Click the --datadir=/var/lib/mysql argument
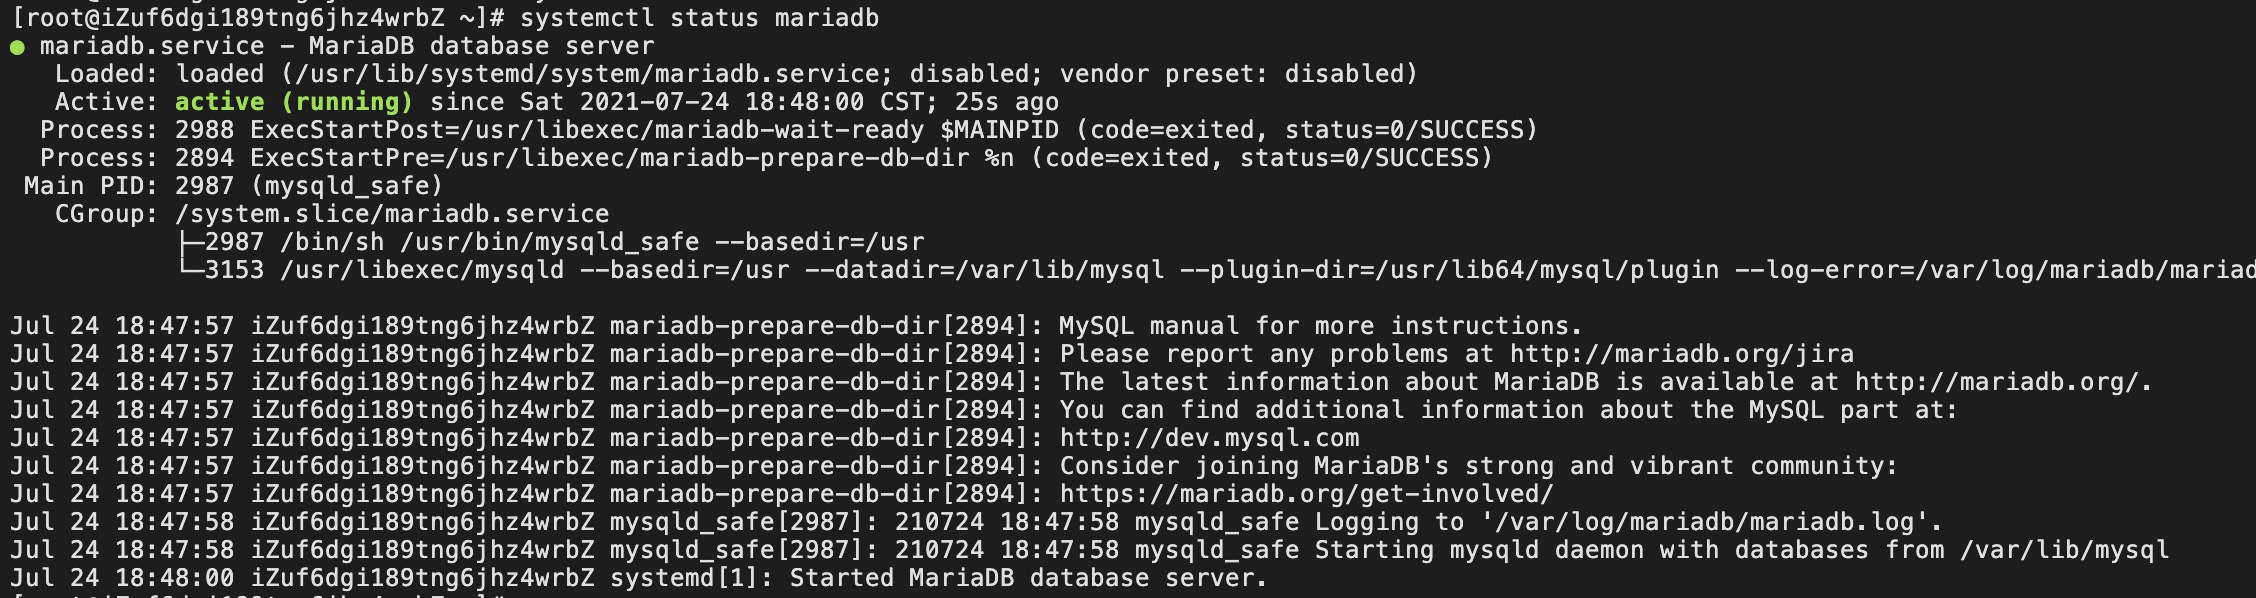 coord(985,270)
